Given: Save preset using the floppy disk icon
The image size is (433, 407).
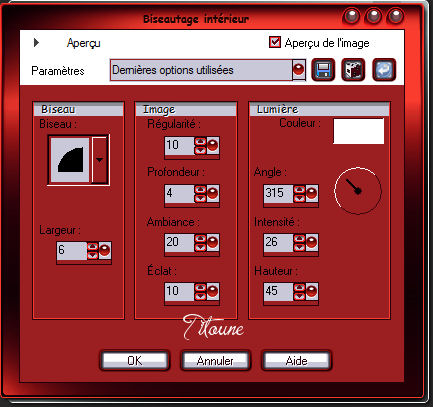Looking at the screenshot, I should point(323,70).
